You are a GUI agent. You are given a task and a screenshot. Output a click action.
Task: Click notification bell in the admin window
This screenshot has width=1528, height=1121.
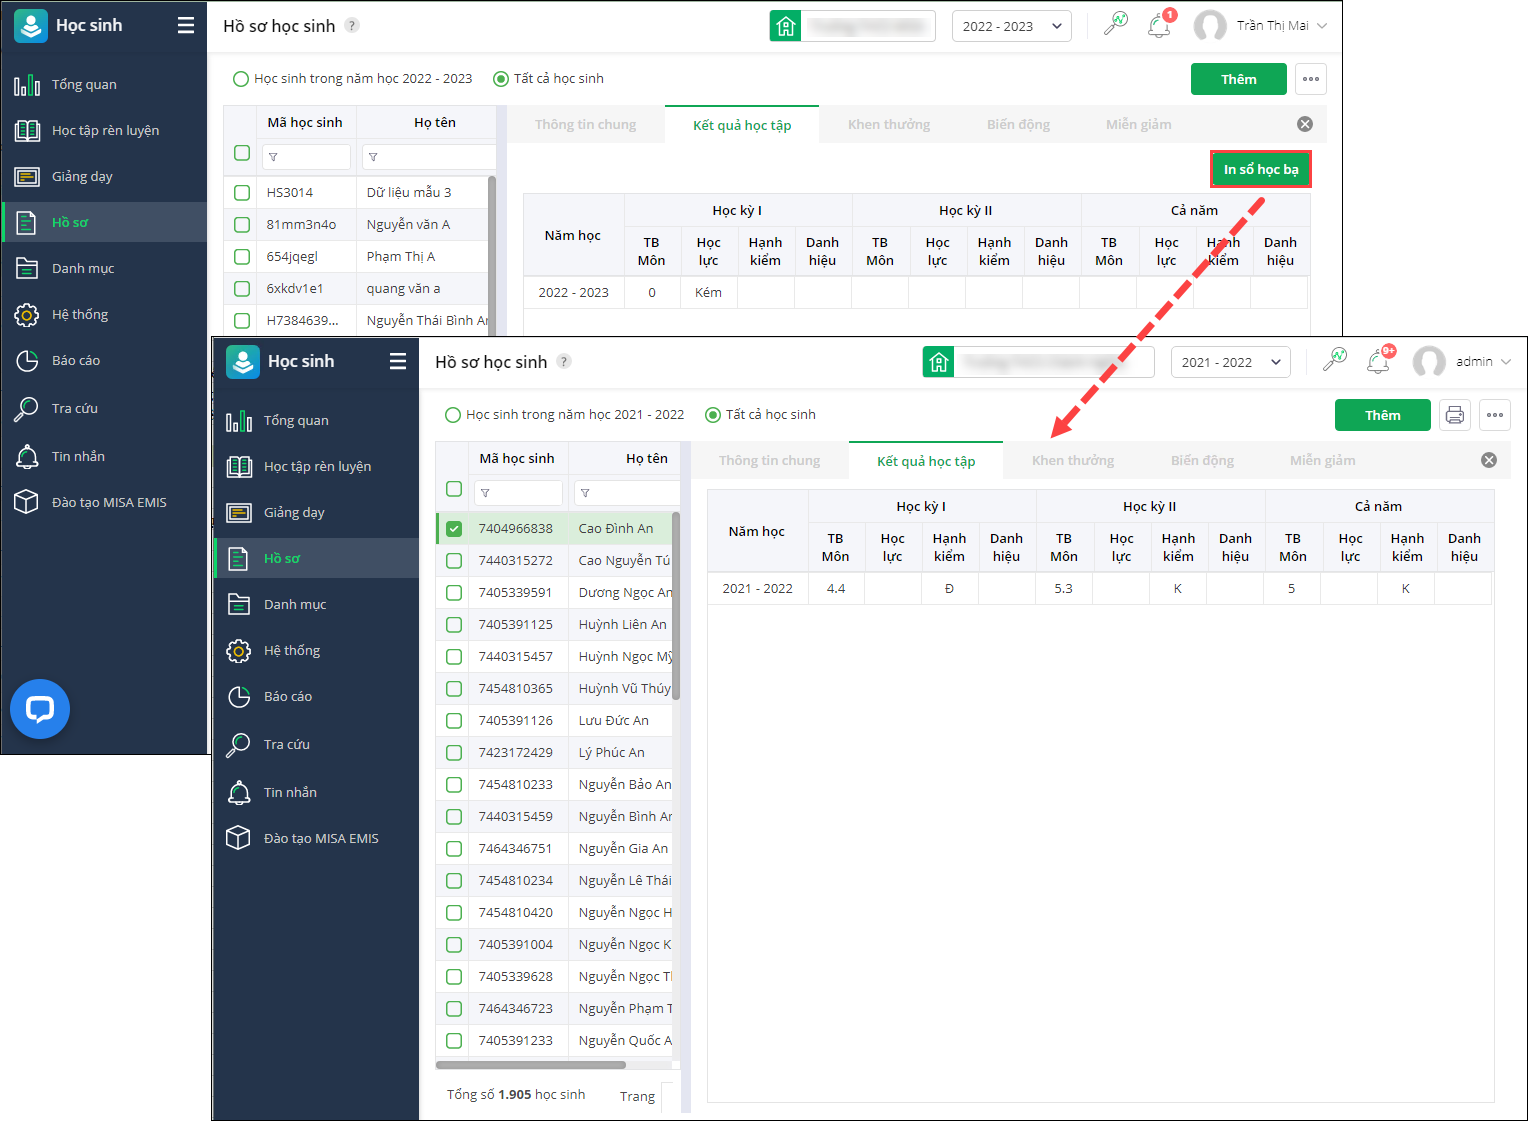1379,361
